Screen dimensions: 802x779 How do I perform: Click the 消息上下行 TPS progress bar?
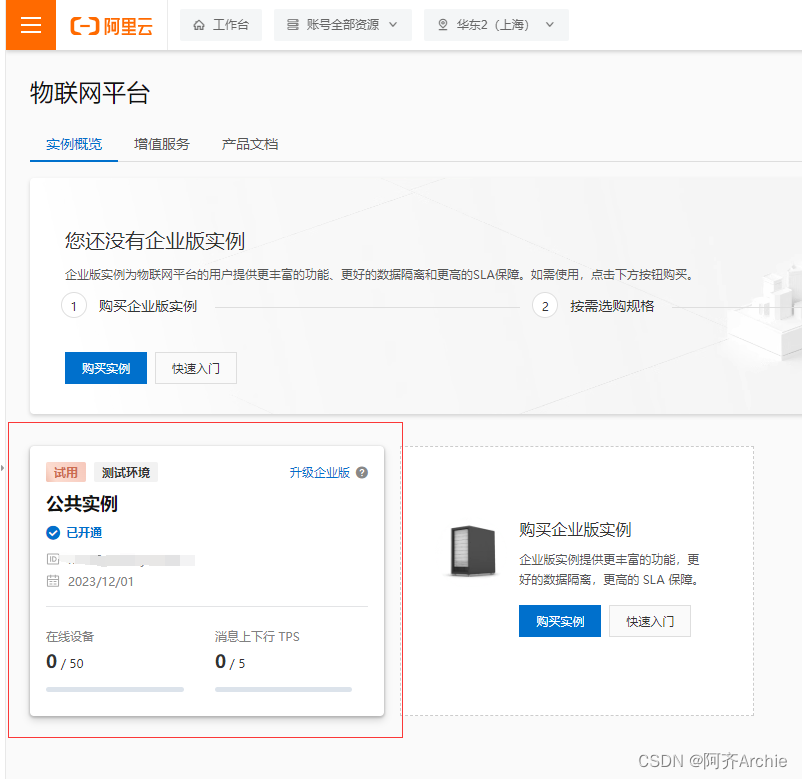click(283, 689)
